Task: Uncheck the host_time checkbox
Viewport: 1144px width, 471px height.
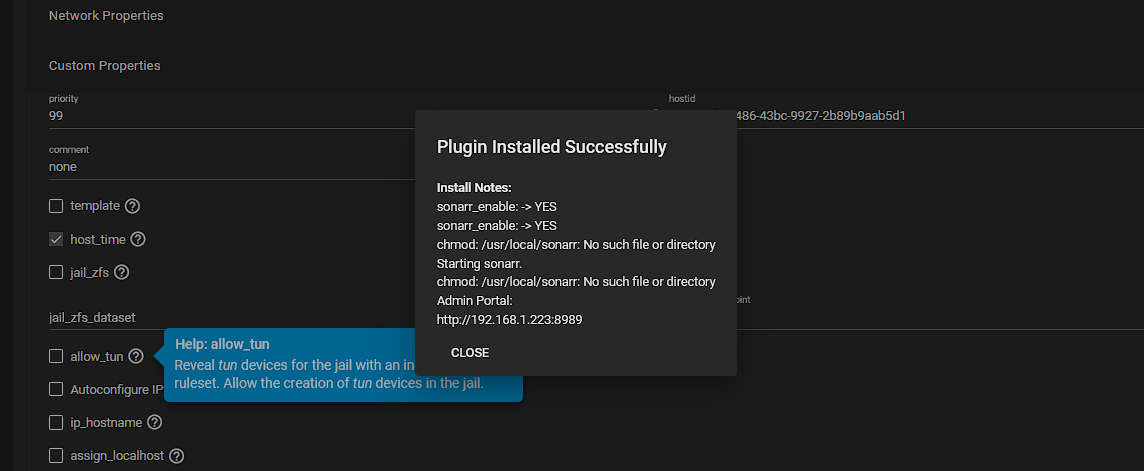Action: [x=56, y=239]
